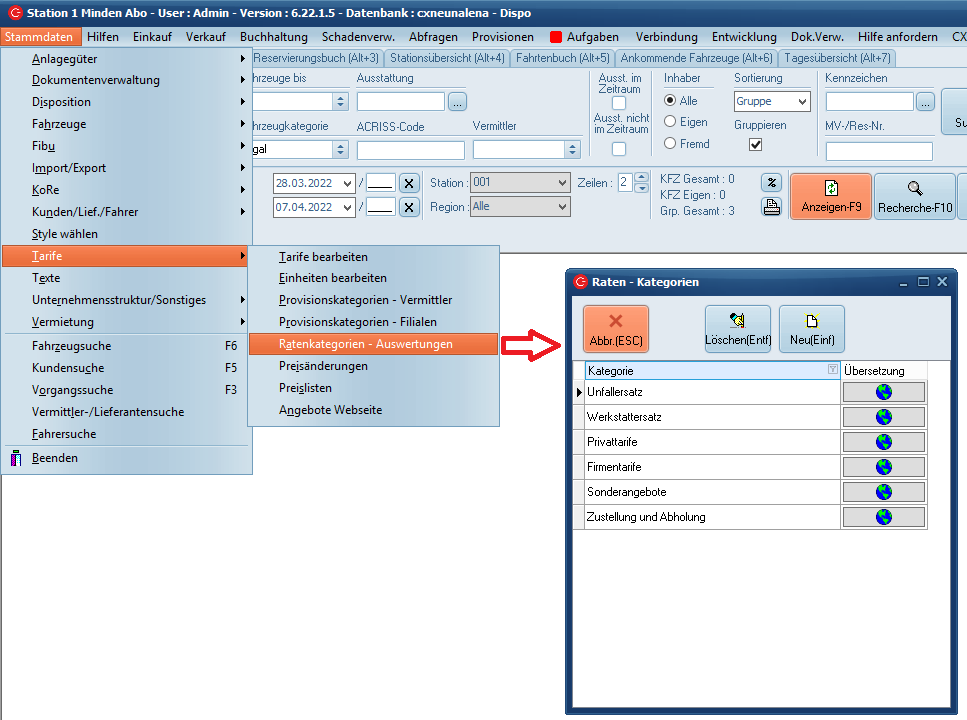Uncheck the Gruppieren checkbox
This screenshot has height=720, width=967.
click(756, 145)
